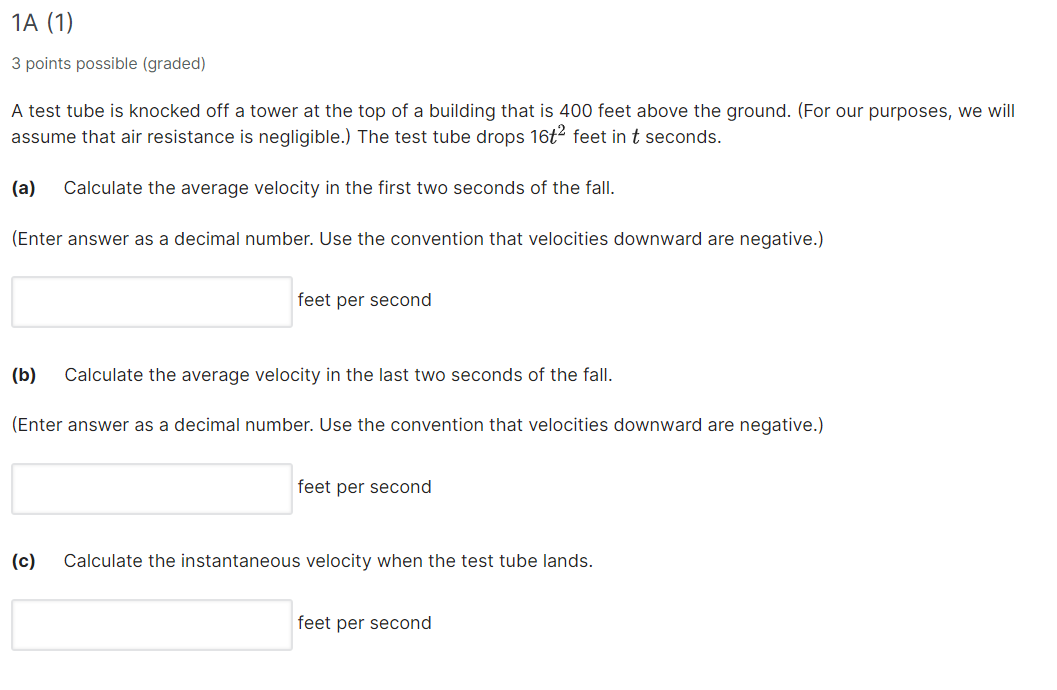Click the problem statement about the test tube
The width and height of the screenshot is (1057, 690).
[400, 110]
